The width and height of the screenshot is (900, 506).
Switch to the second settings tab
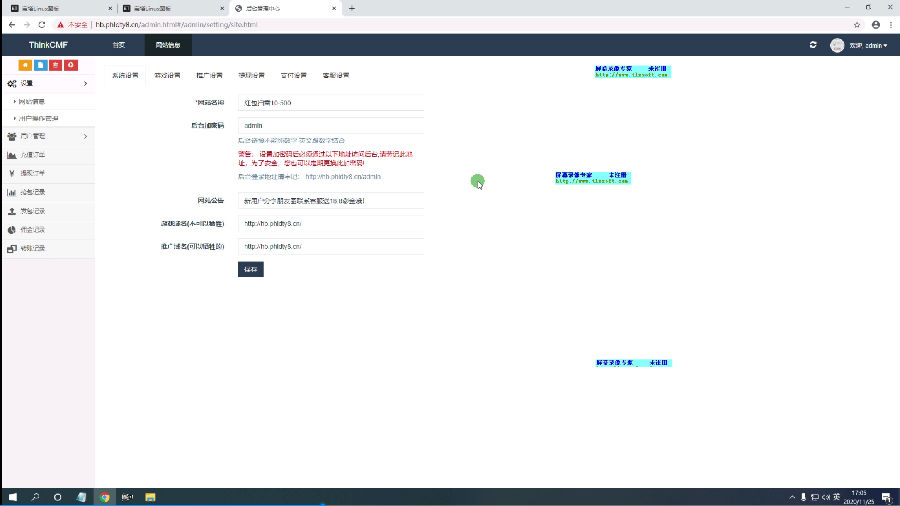[x=167, y=75]
